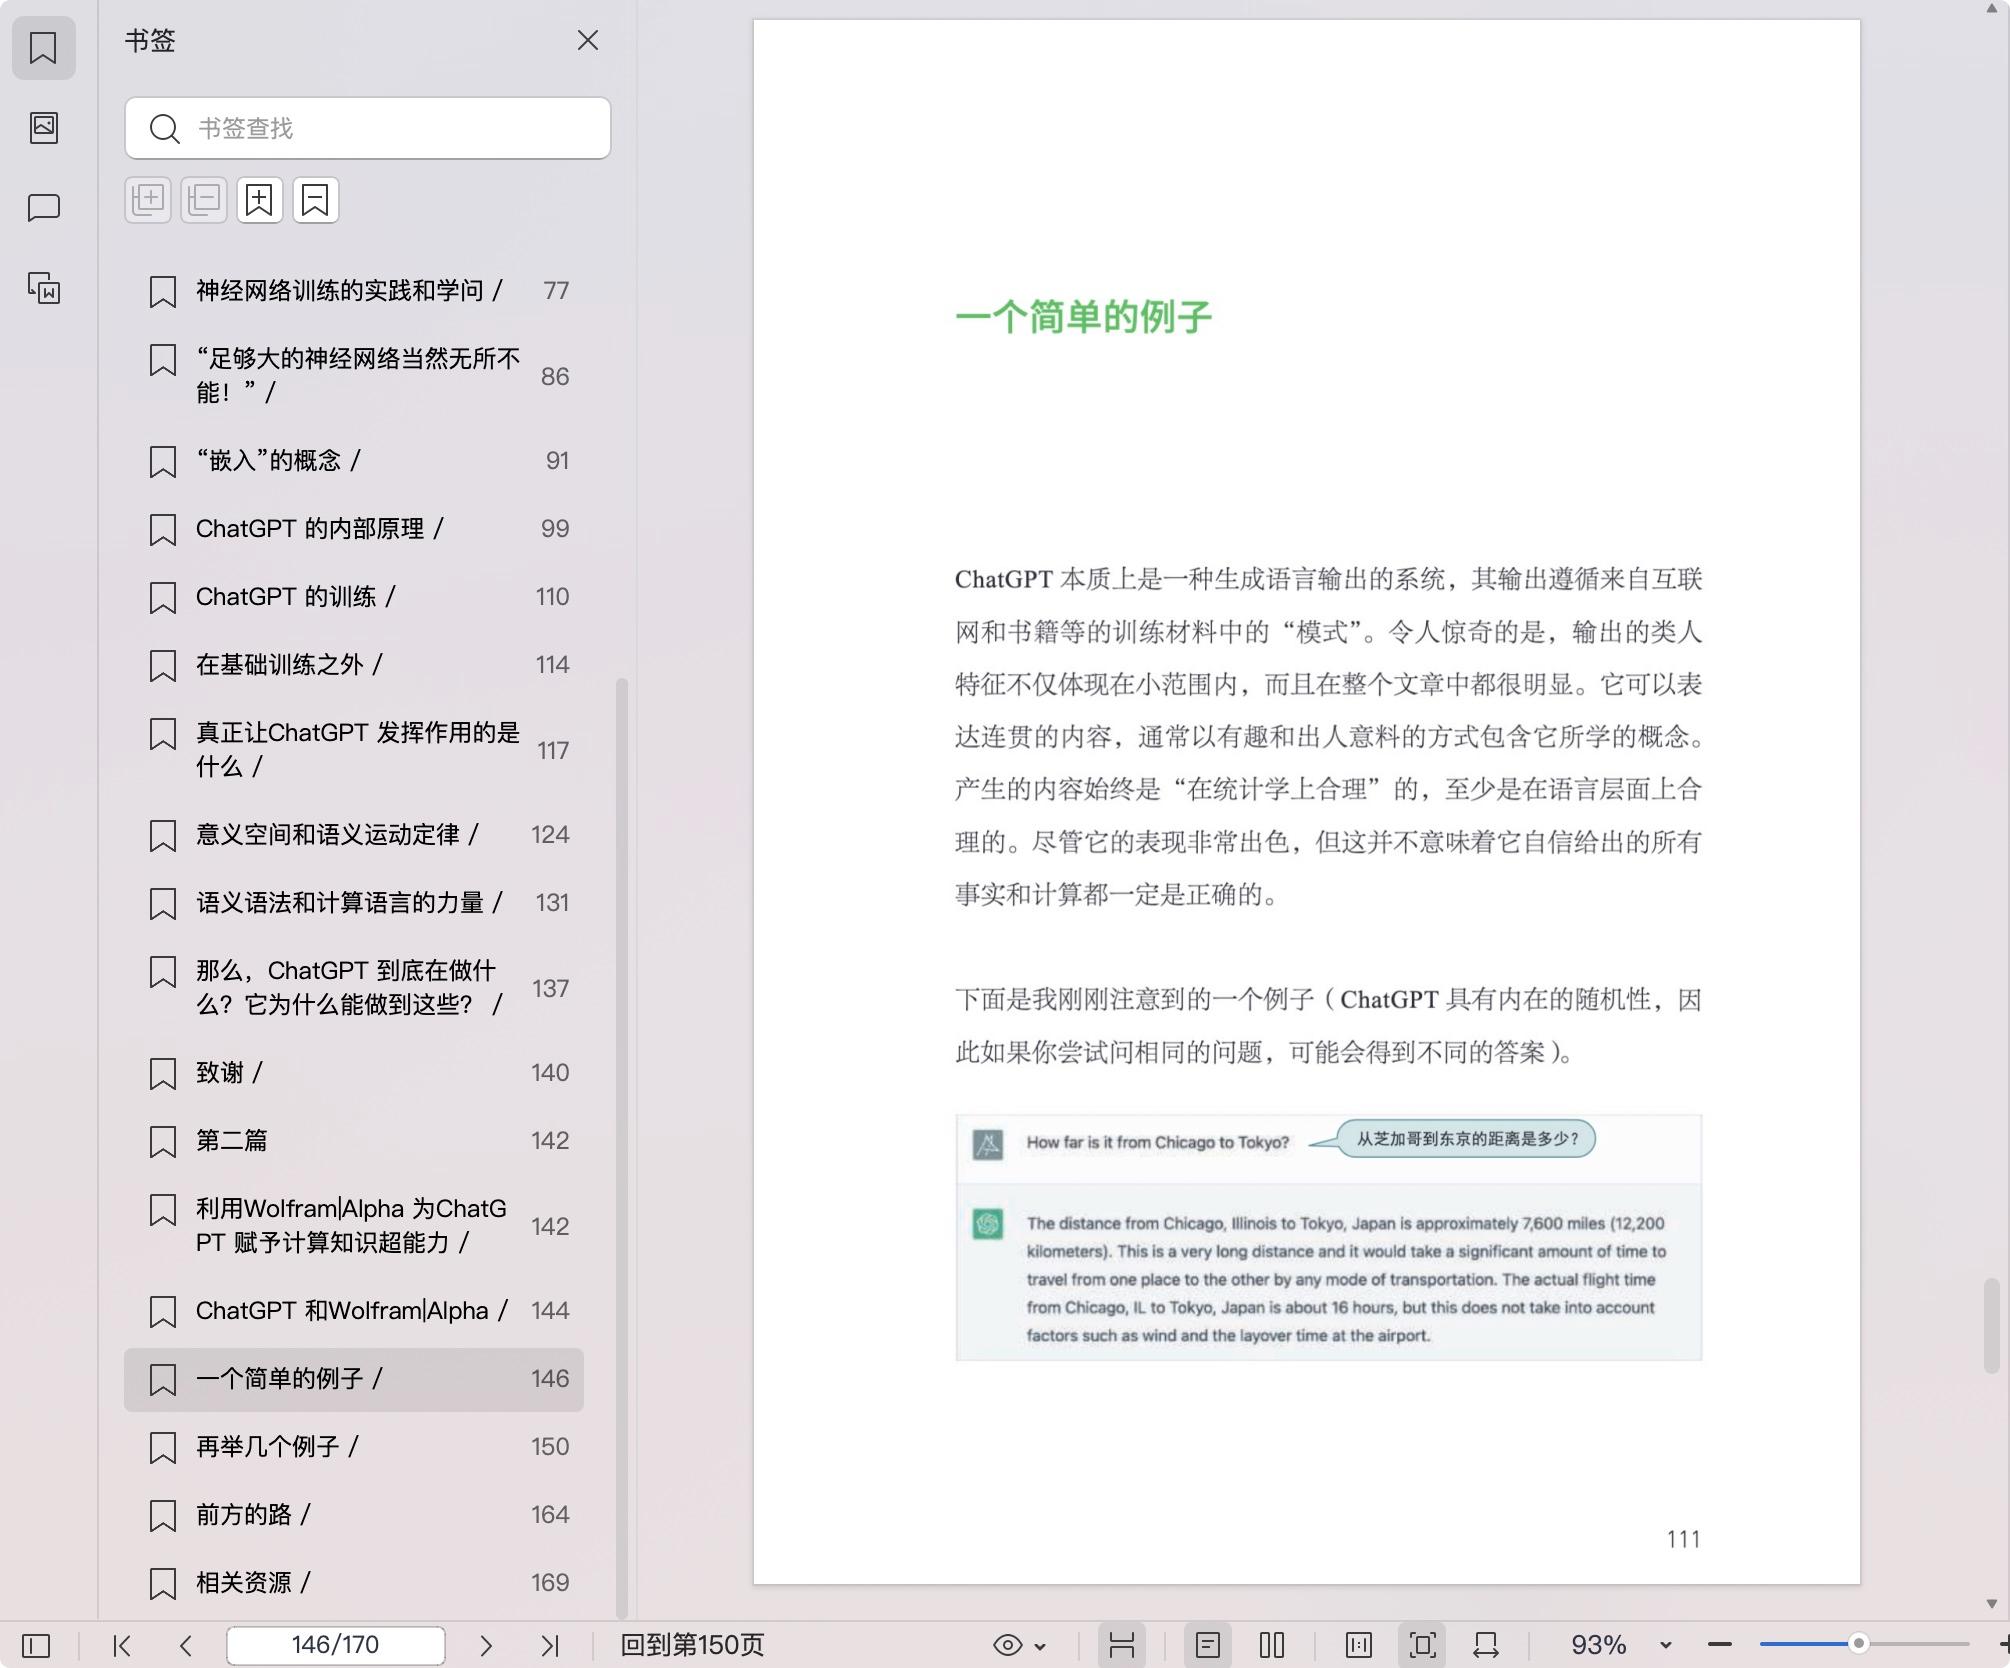
Task: Open bookmark ChatGPT 和Wolfram|Alpha
Action: click(x=354, y=1311)
